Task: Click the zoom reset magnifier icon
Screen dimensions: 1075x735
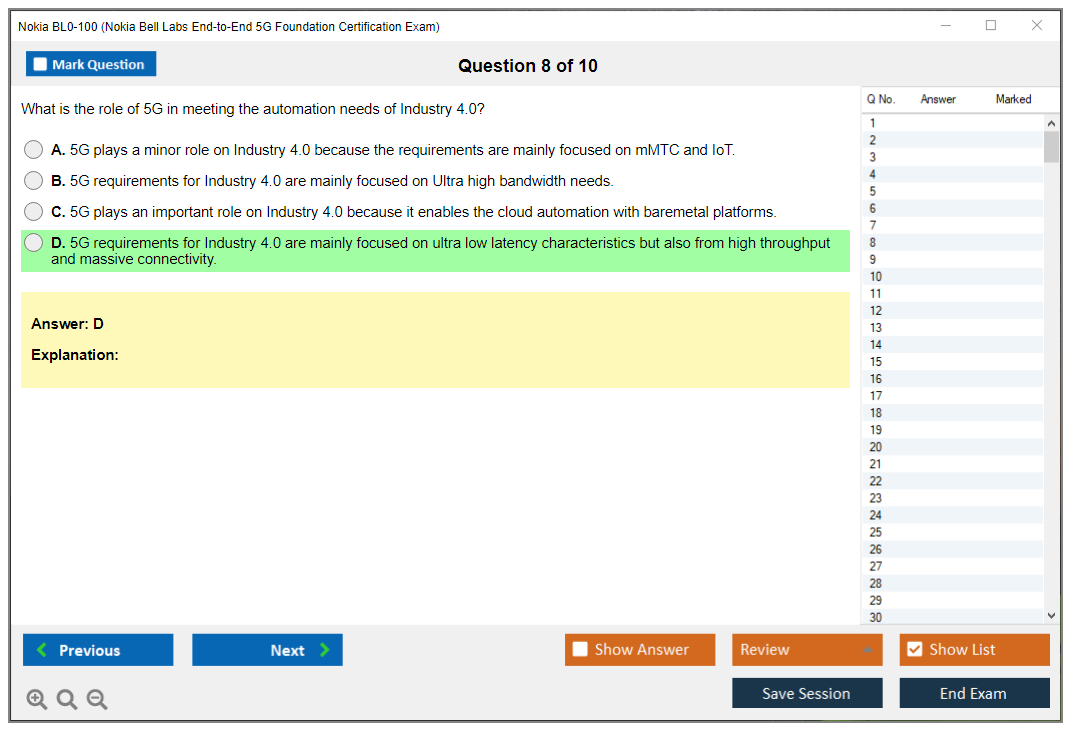Action: click(x=67, y=700)
